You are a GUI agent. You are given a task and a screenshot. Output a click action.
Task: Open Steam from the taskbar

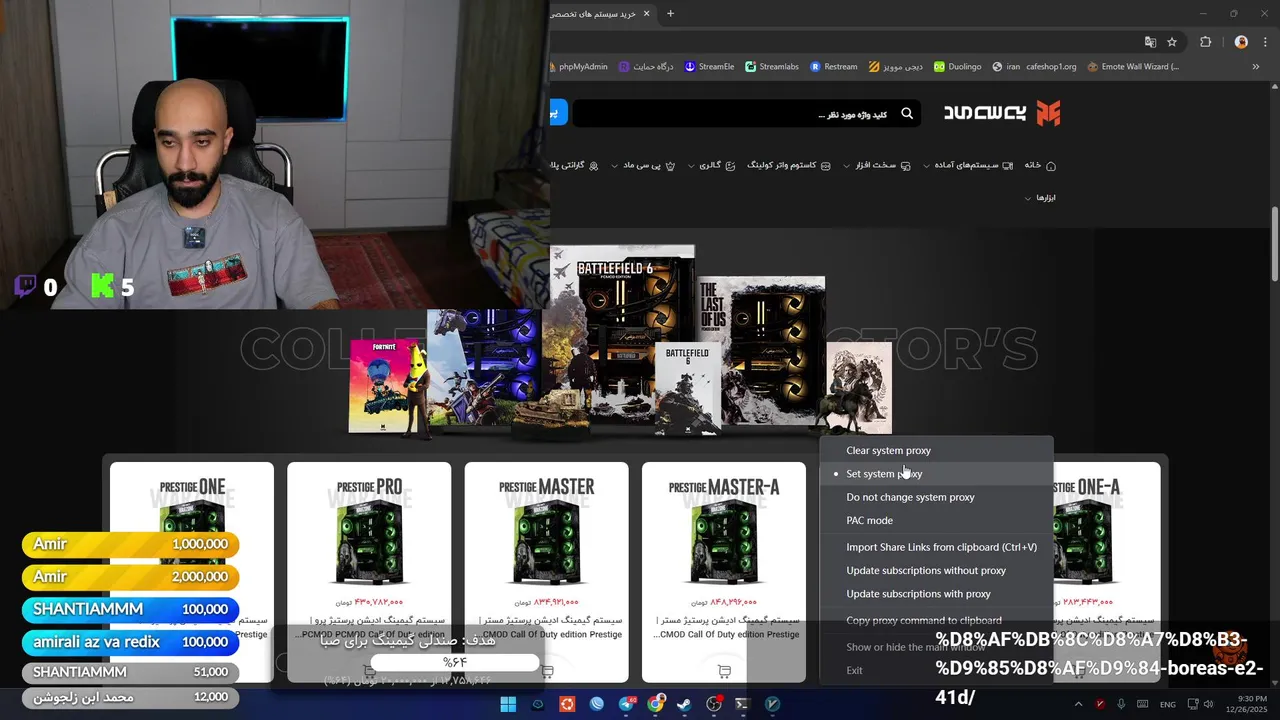coord(684,704)
